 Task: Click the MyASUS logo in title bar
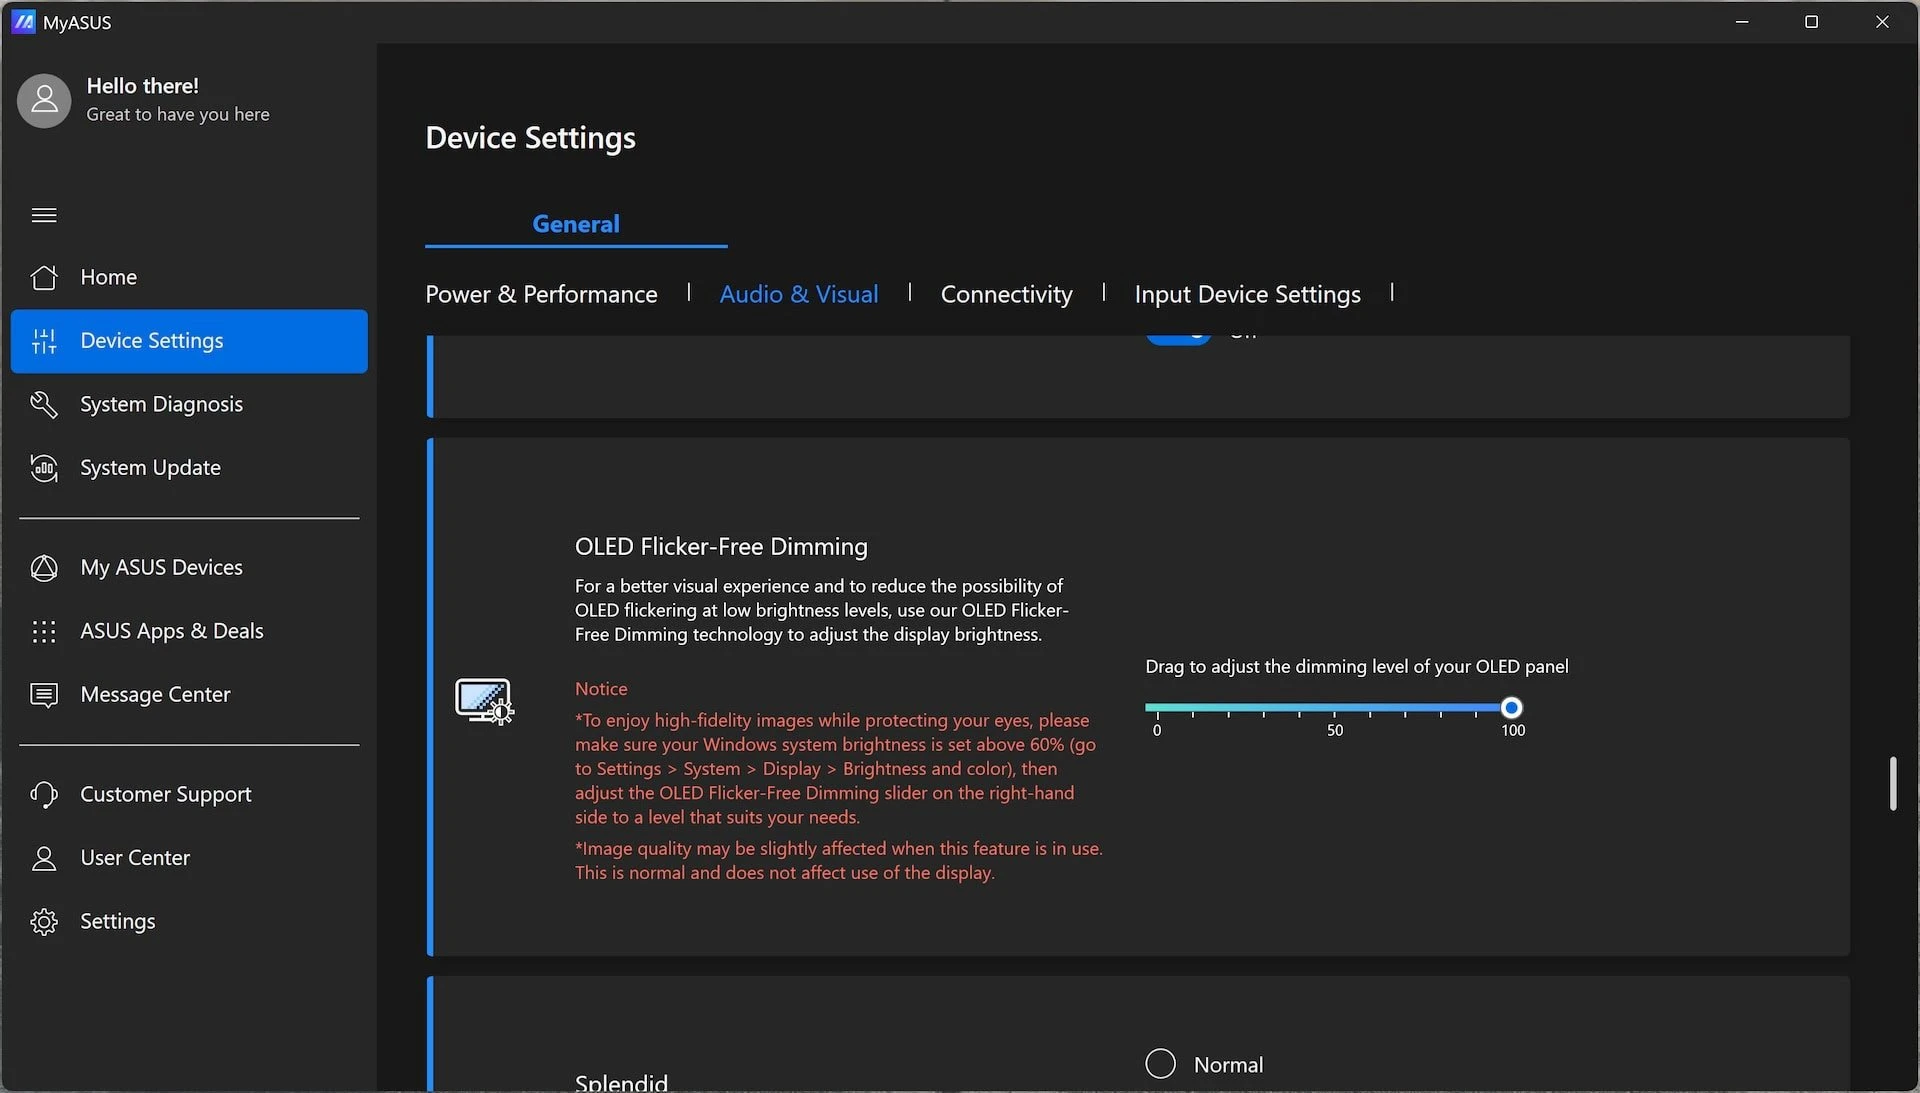pos(23,22)
